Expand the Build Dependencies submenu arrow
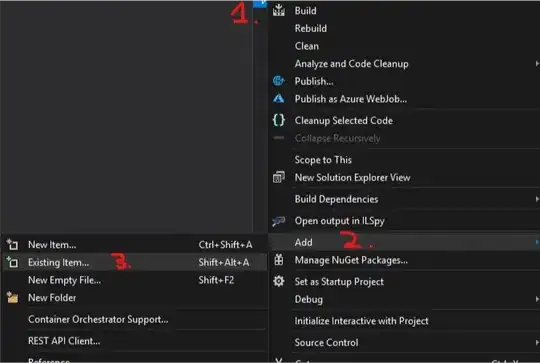The image size is (540, 363). tap(537, 199)
